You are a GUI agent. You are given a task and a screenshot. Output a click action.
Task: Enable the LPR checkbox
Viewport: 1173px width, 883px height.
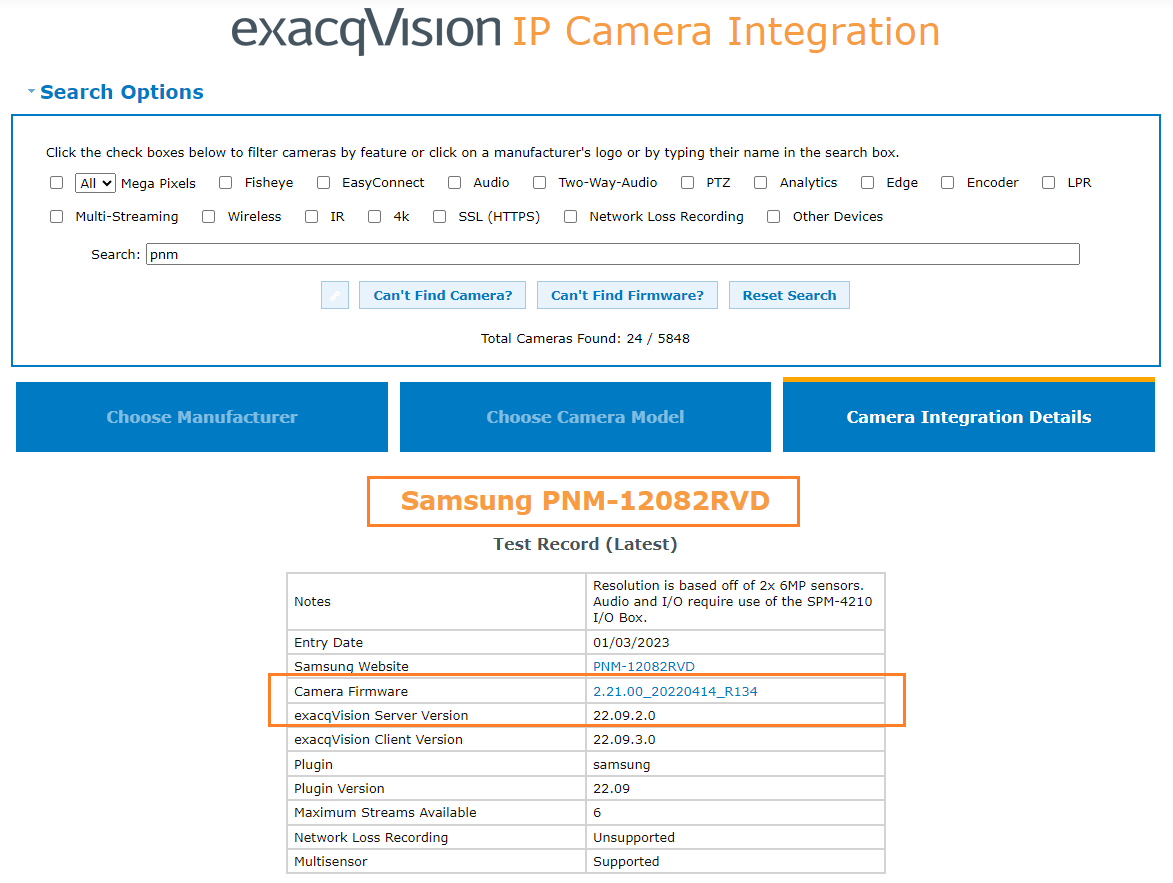pos(1049,183)
